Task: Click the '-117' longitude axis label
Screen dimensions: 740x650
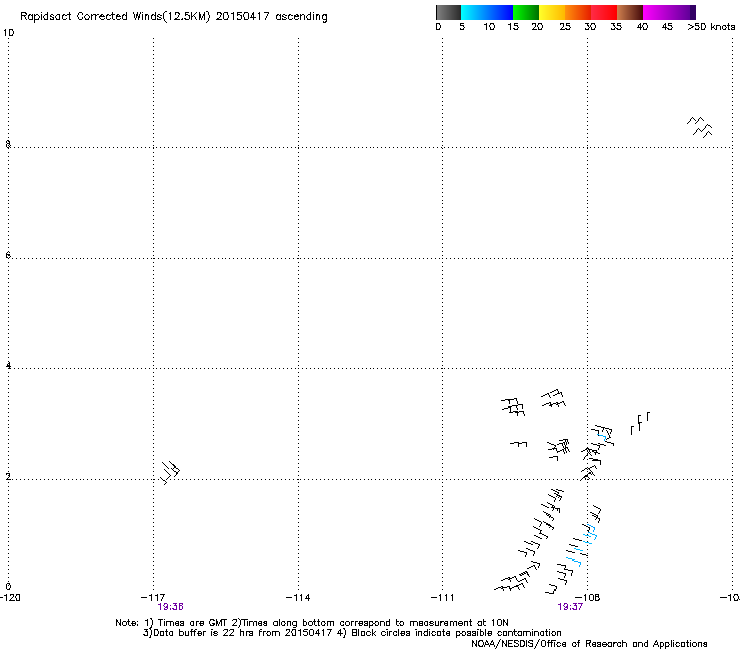Action: (x=153, y=598)
